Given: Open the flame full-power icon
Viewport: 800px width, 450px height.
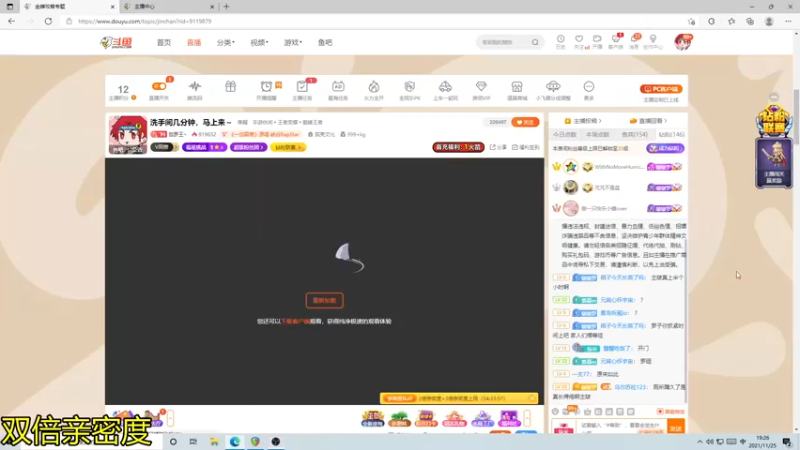Looking at the screenshot, I should [374, 89].
